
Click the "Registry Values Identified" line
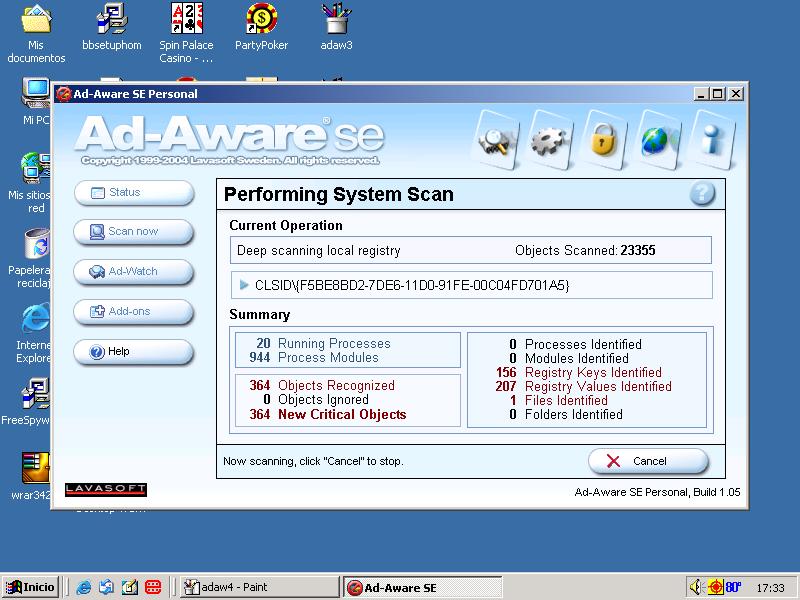(583, 386)
